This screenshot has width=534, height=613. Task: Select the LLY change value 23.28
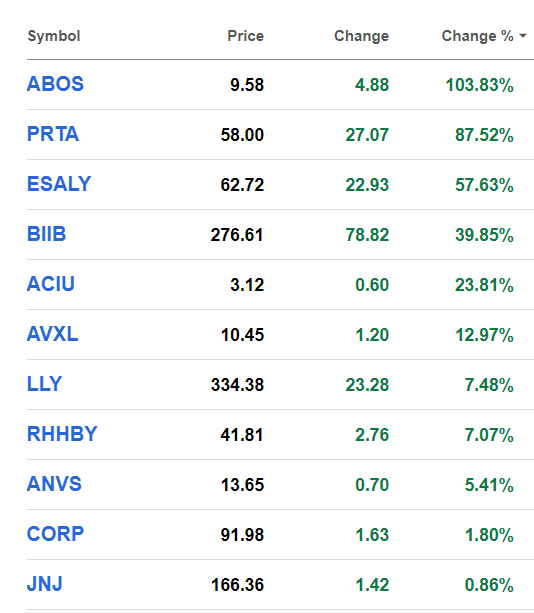(367, 385)
